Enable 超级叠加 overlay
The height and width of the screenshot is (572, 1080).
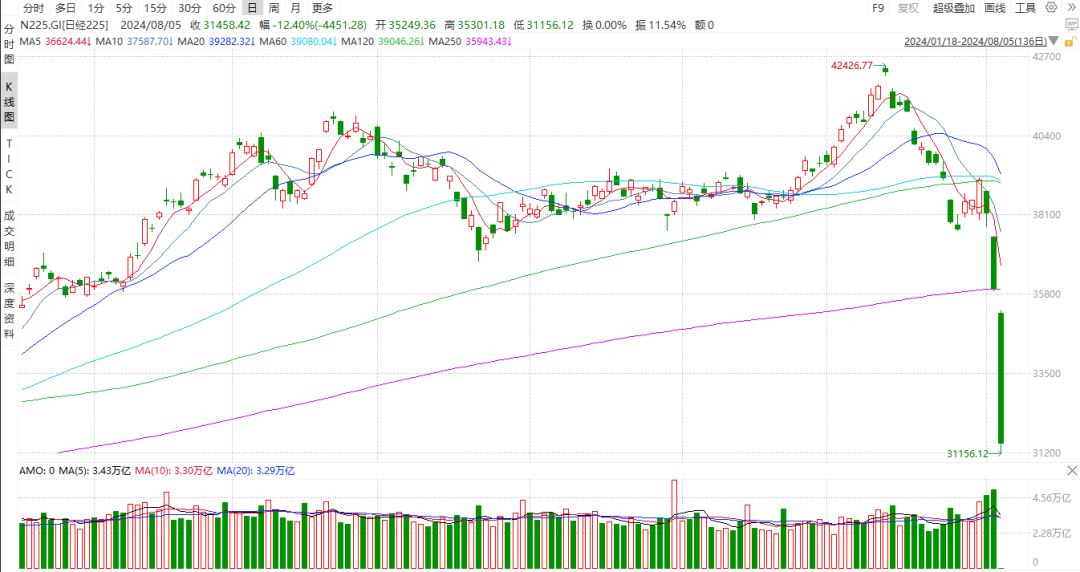(x=953, y=8)
